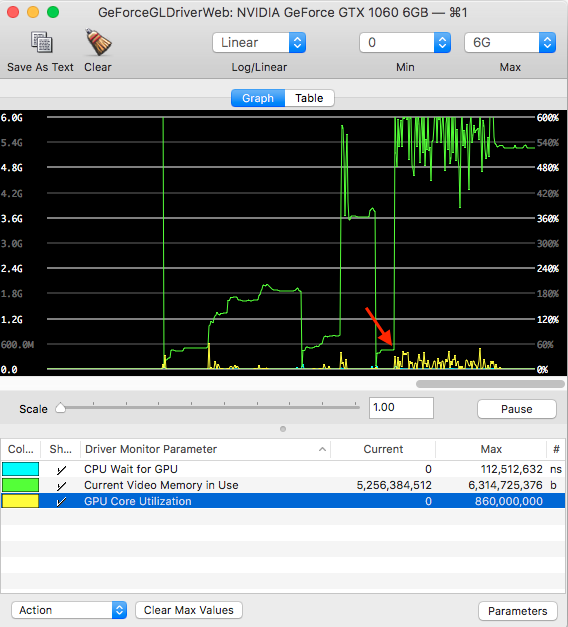Screen dimensions: 568x627
Task: Switch to the Table tab
Action: pos(309,98)
